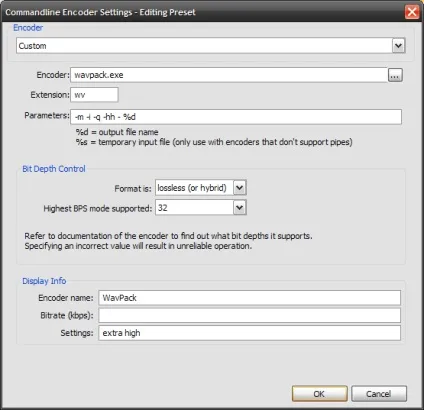Screen dimensions: 424x410
Task: Click the empty Bitrate (kbps) field
Action: pos(249,315)
